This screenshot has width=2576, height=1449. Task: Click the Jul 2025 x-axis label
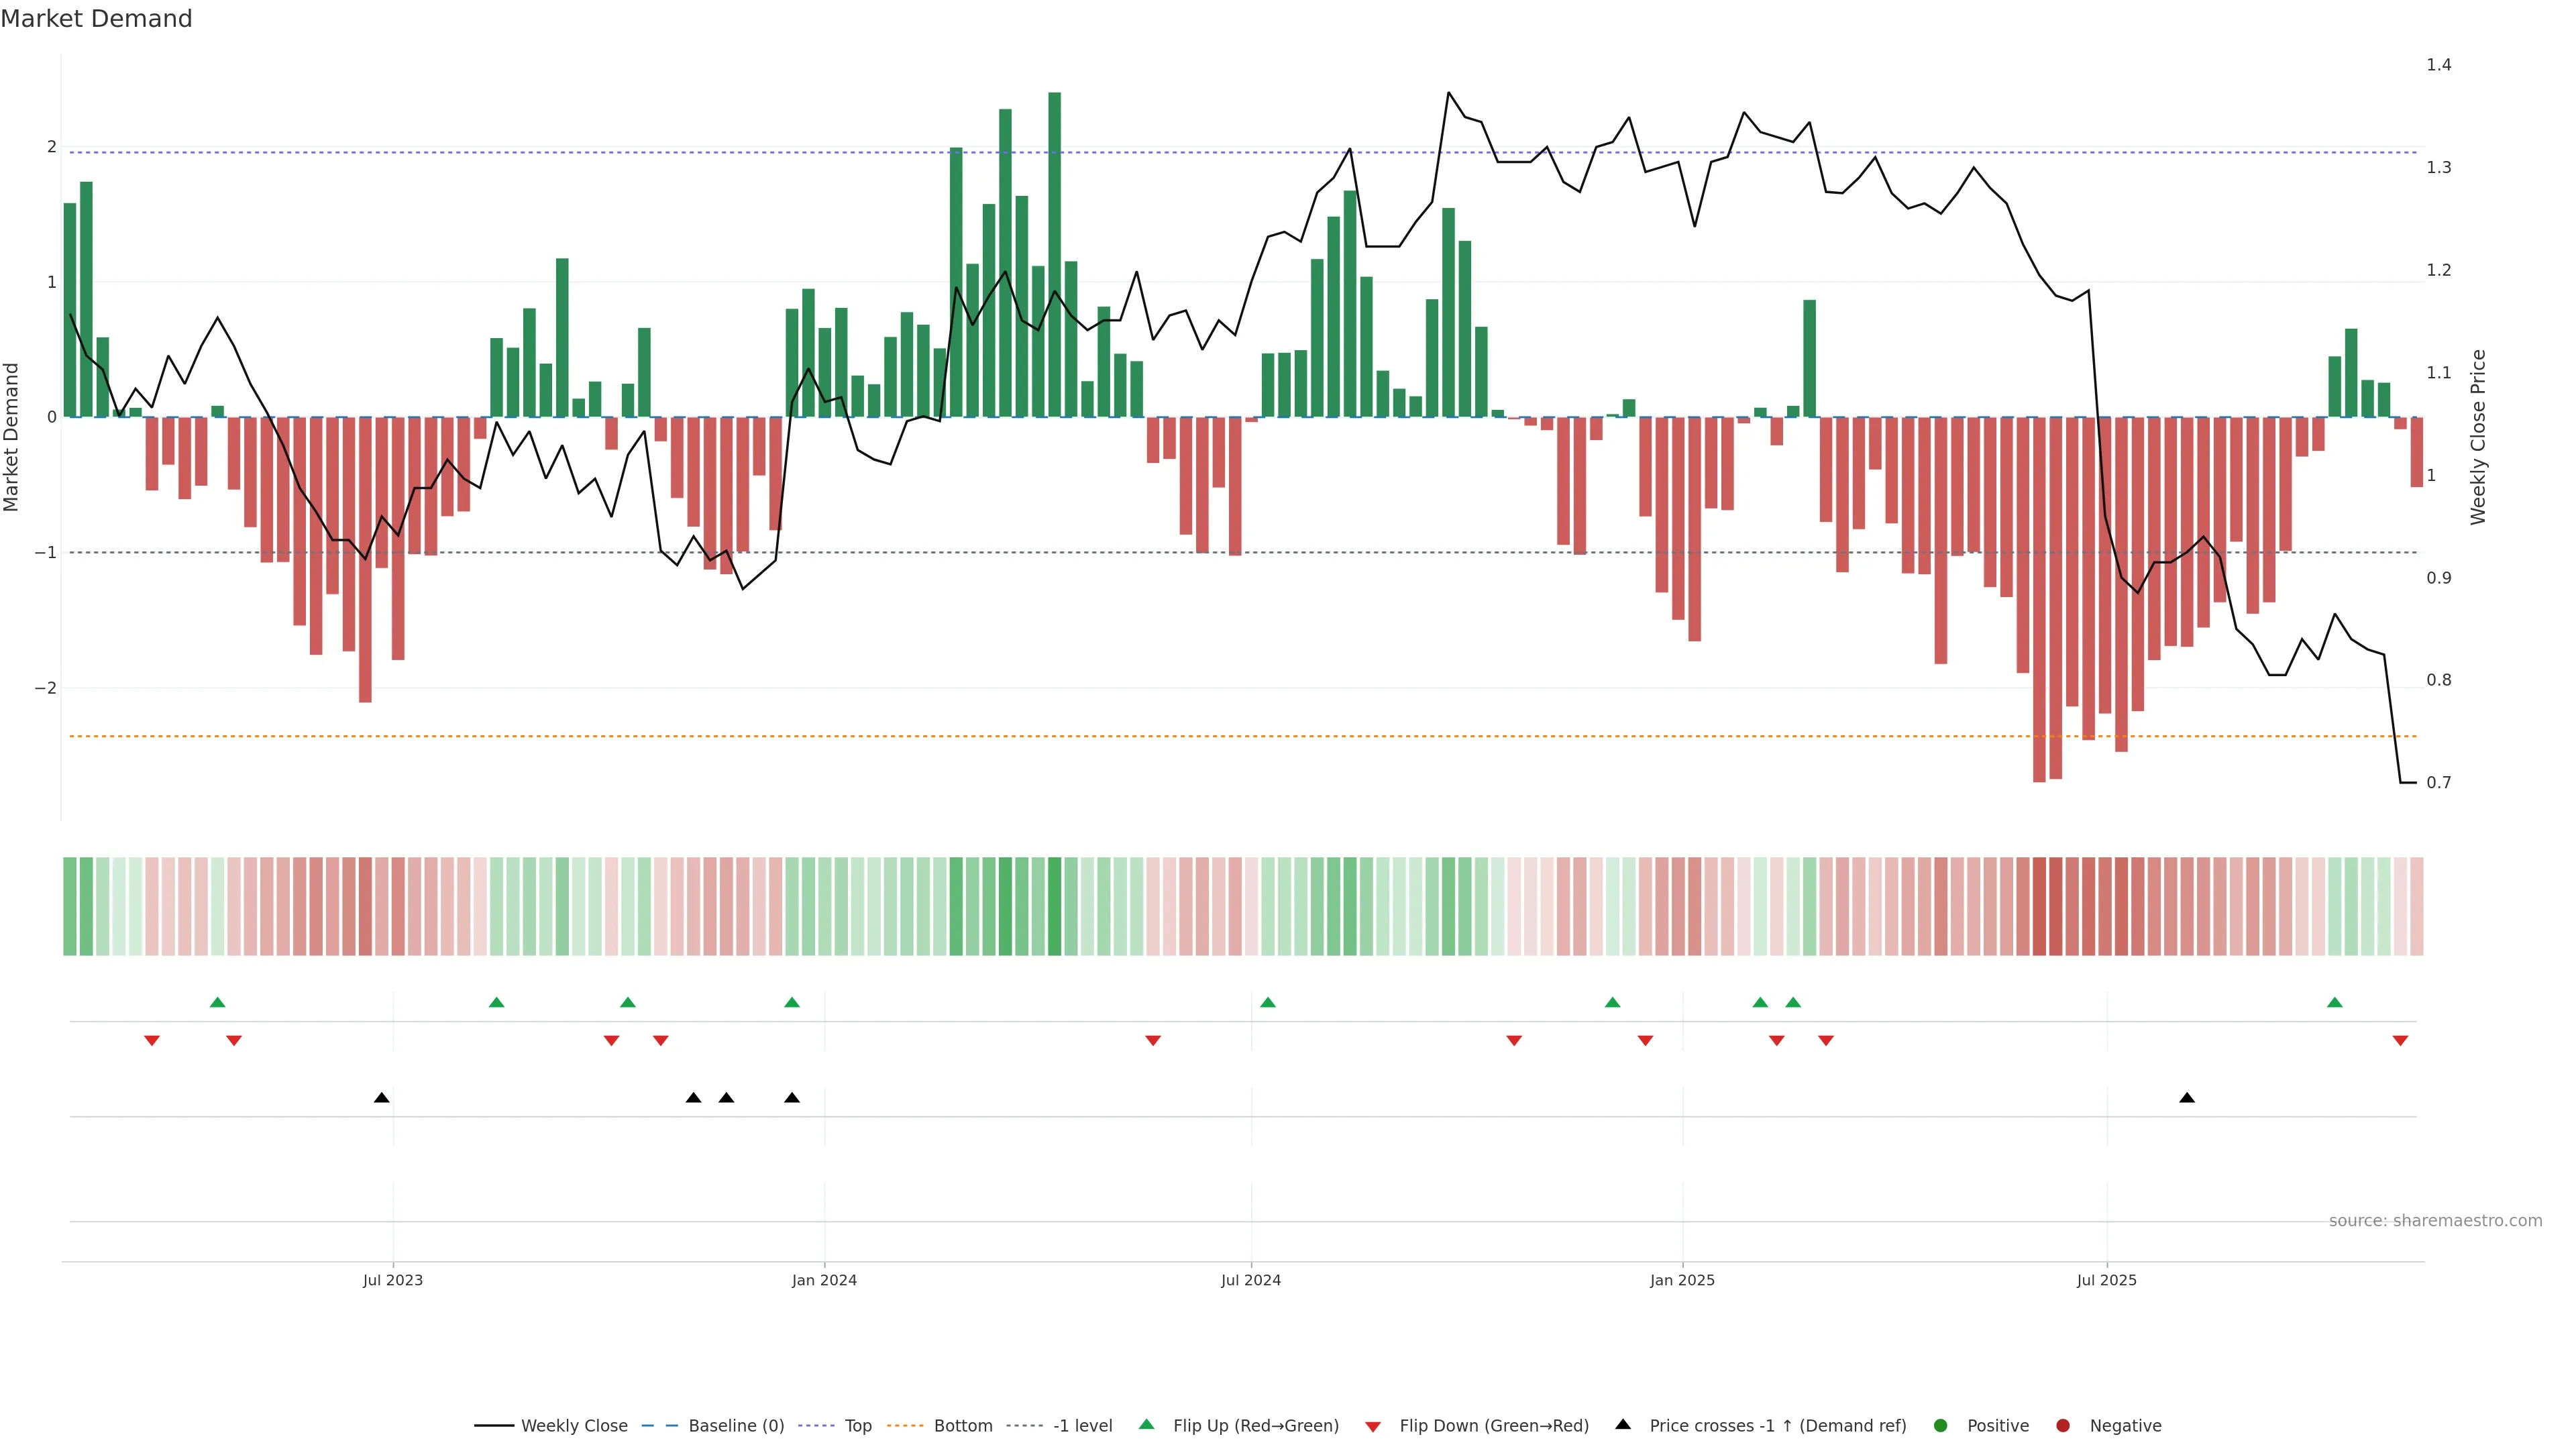tap(2106, 1280)
